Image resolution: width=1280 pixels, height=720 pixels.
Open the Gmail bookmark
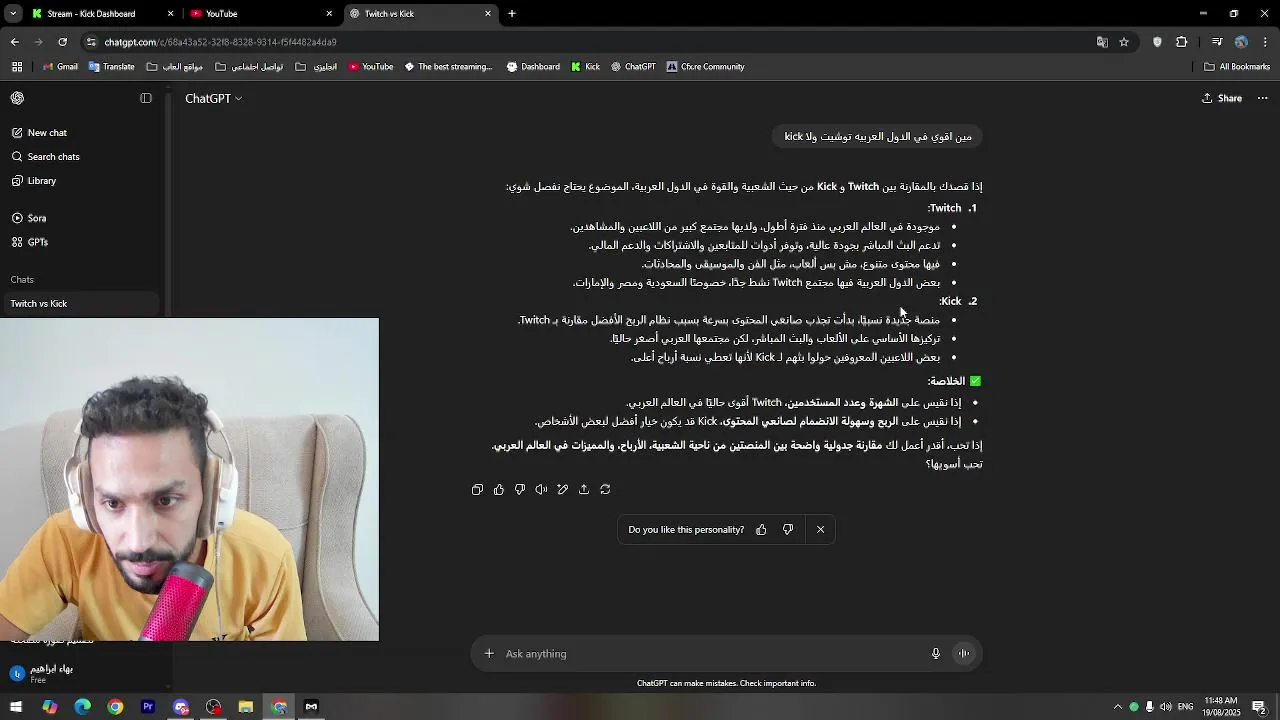pyautogui.click(x=60, y=67)
